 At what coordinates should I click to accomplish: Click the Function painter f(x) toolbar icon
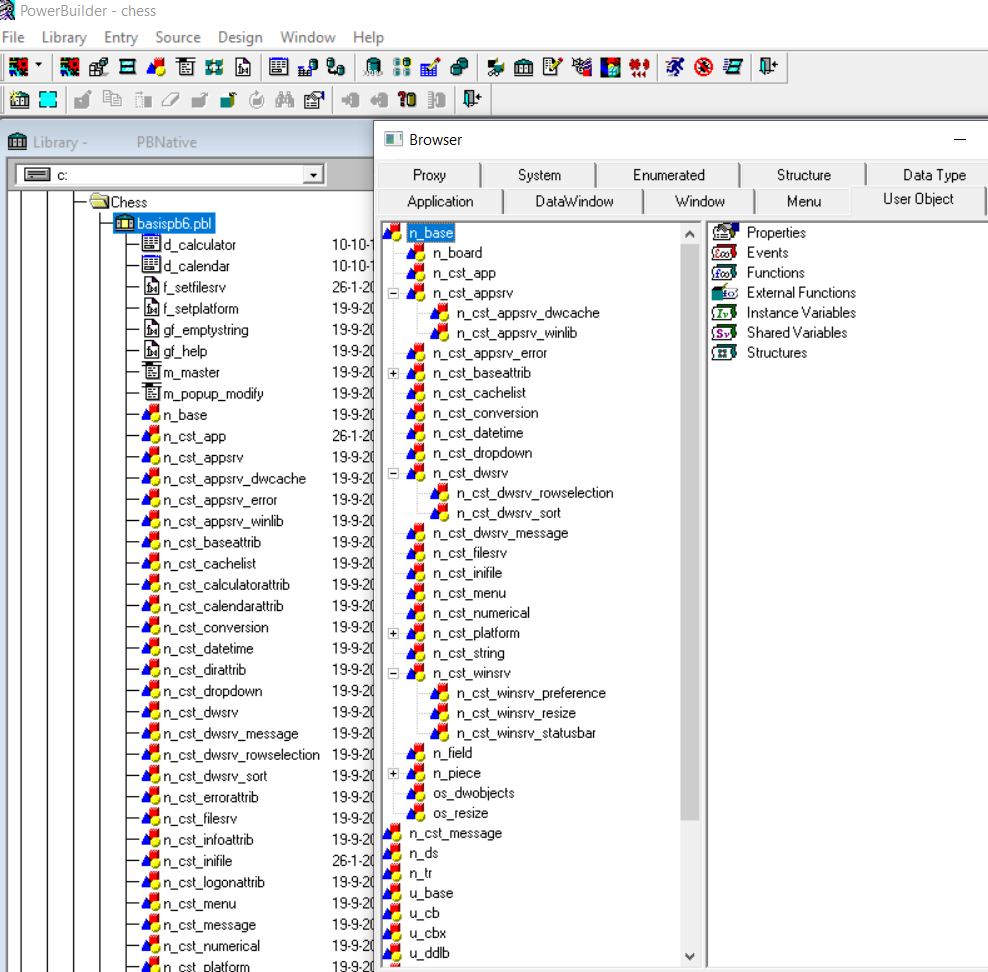(243, 67)
